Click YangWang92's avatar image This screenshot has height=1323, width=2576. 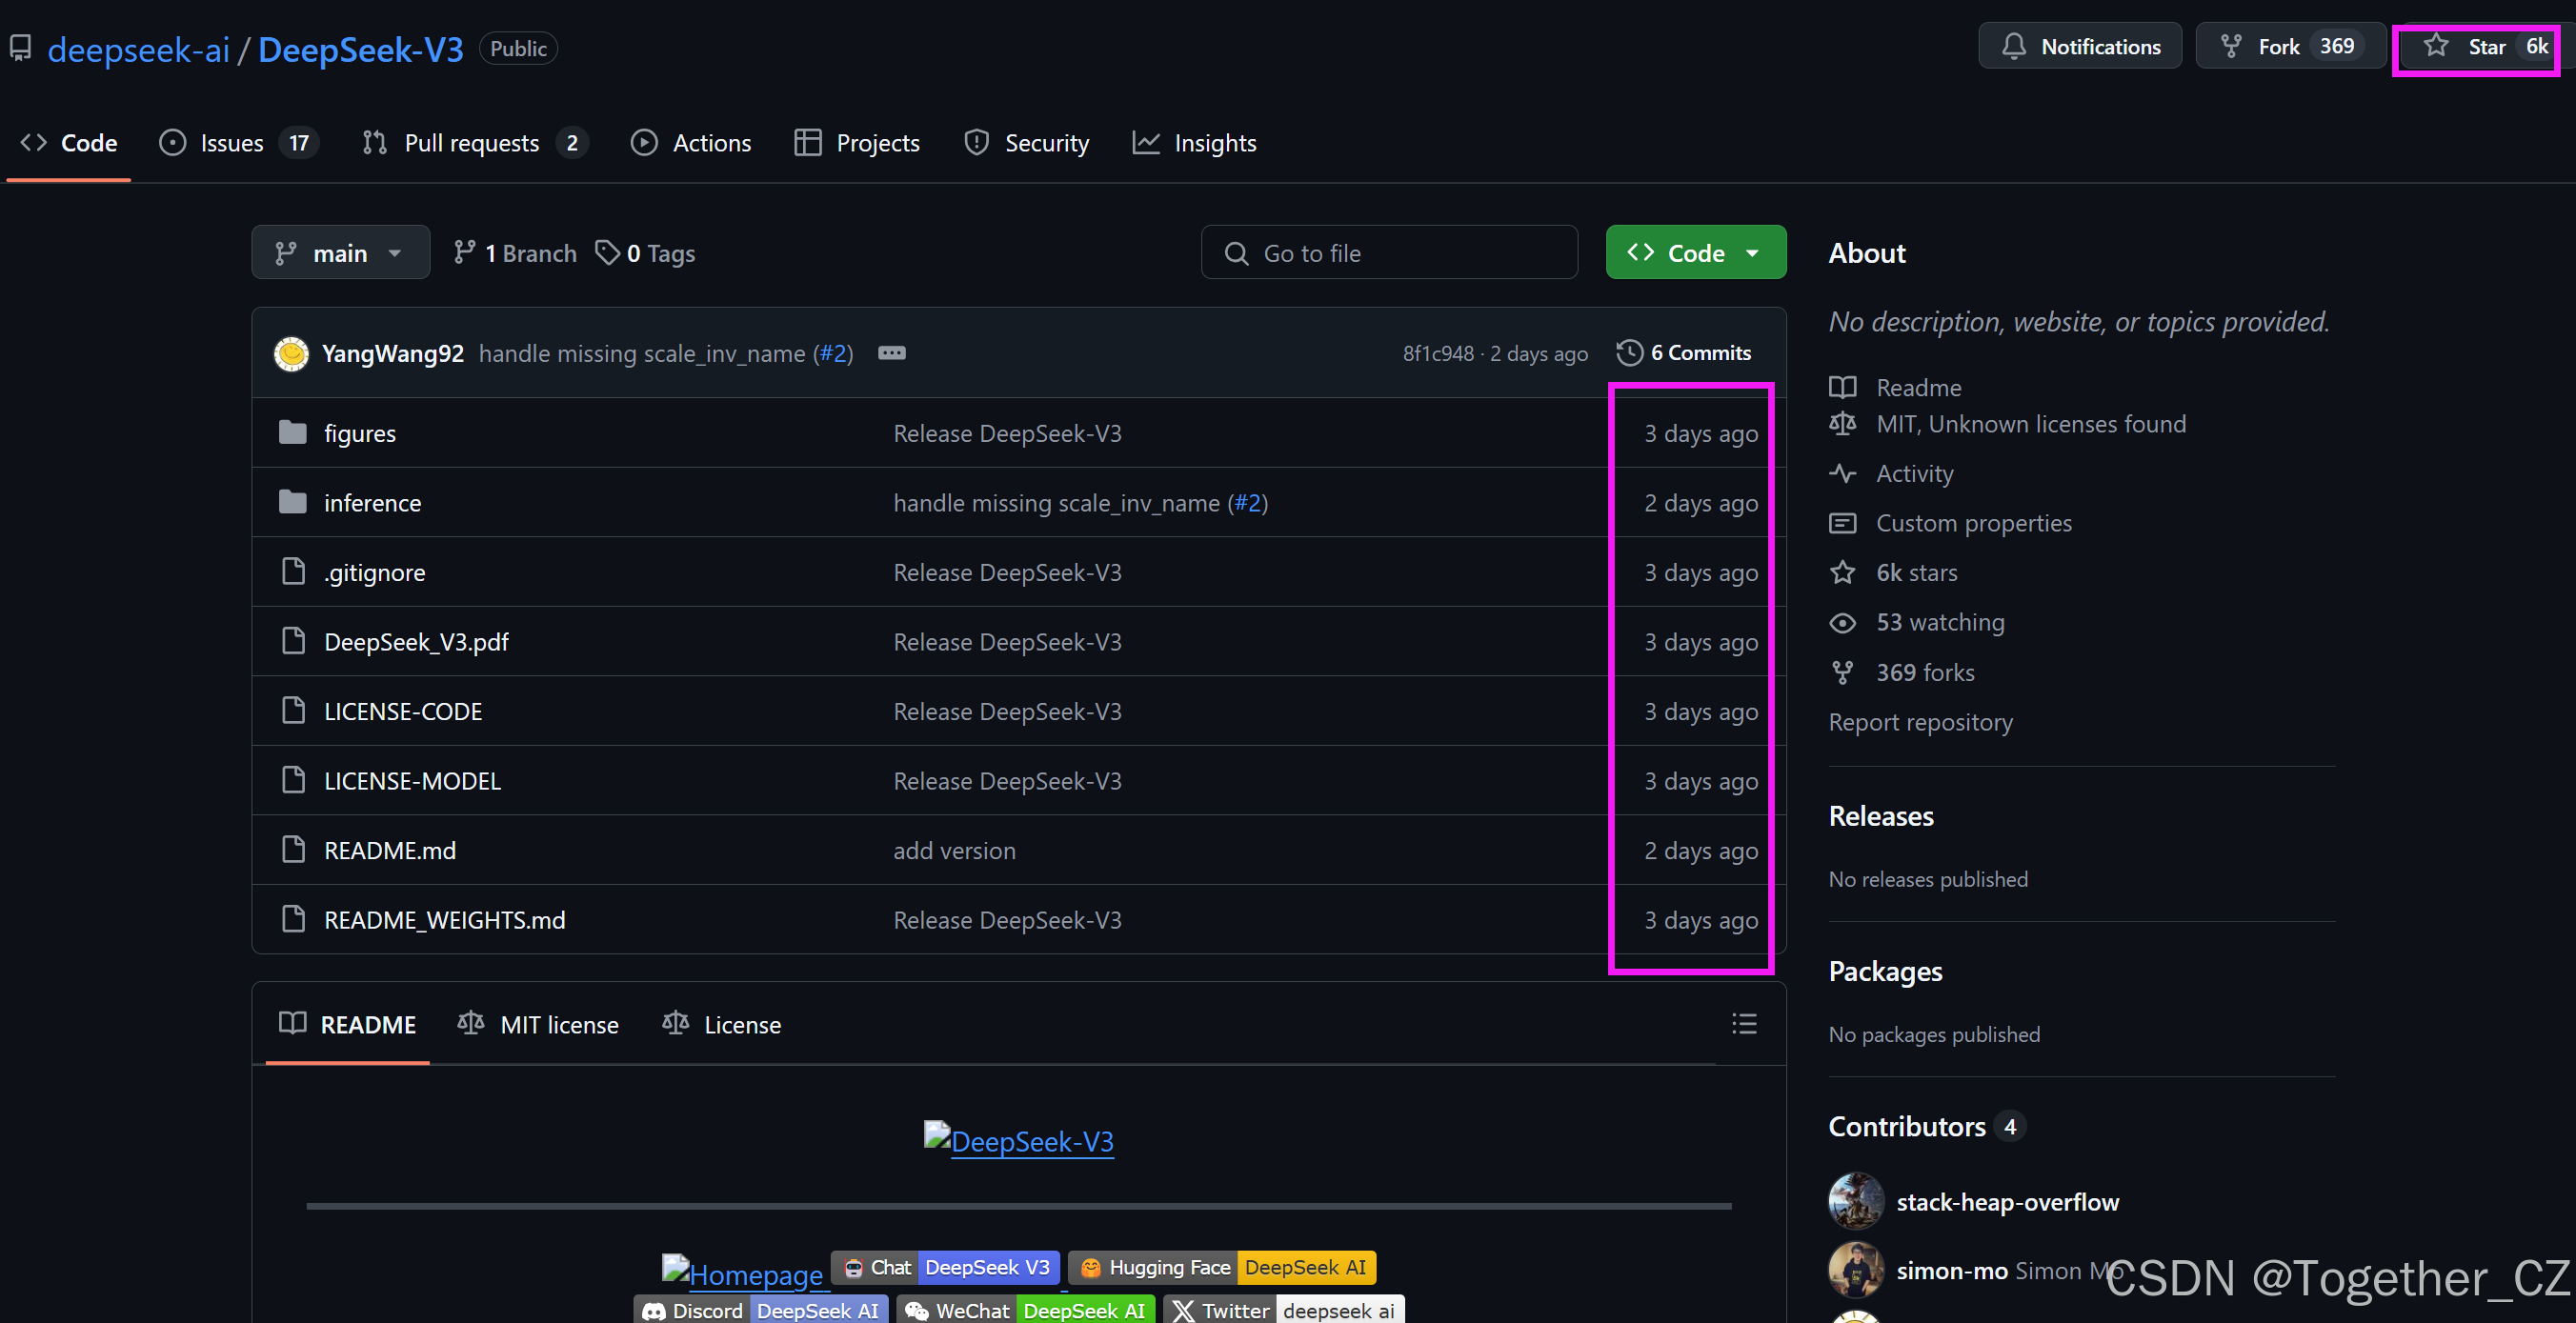[x=291, y=353]
